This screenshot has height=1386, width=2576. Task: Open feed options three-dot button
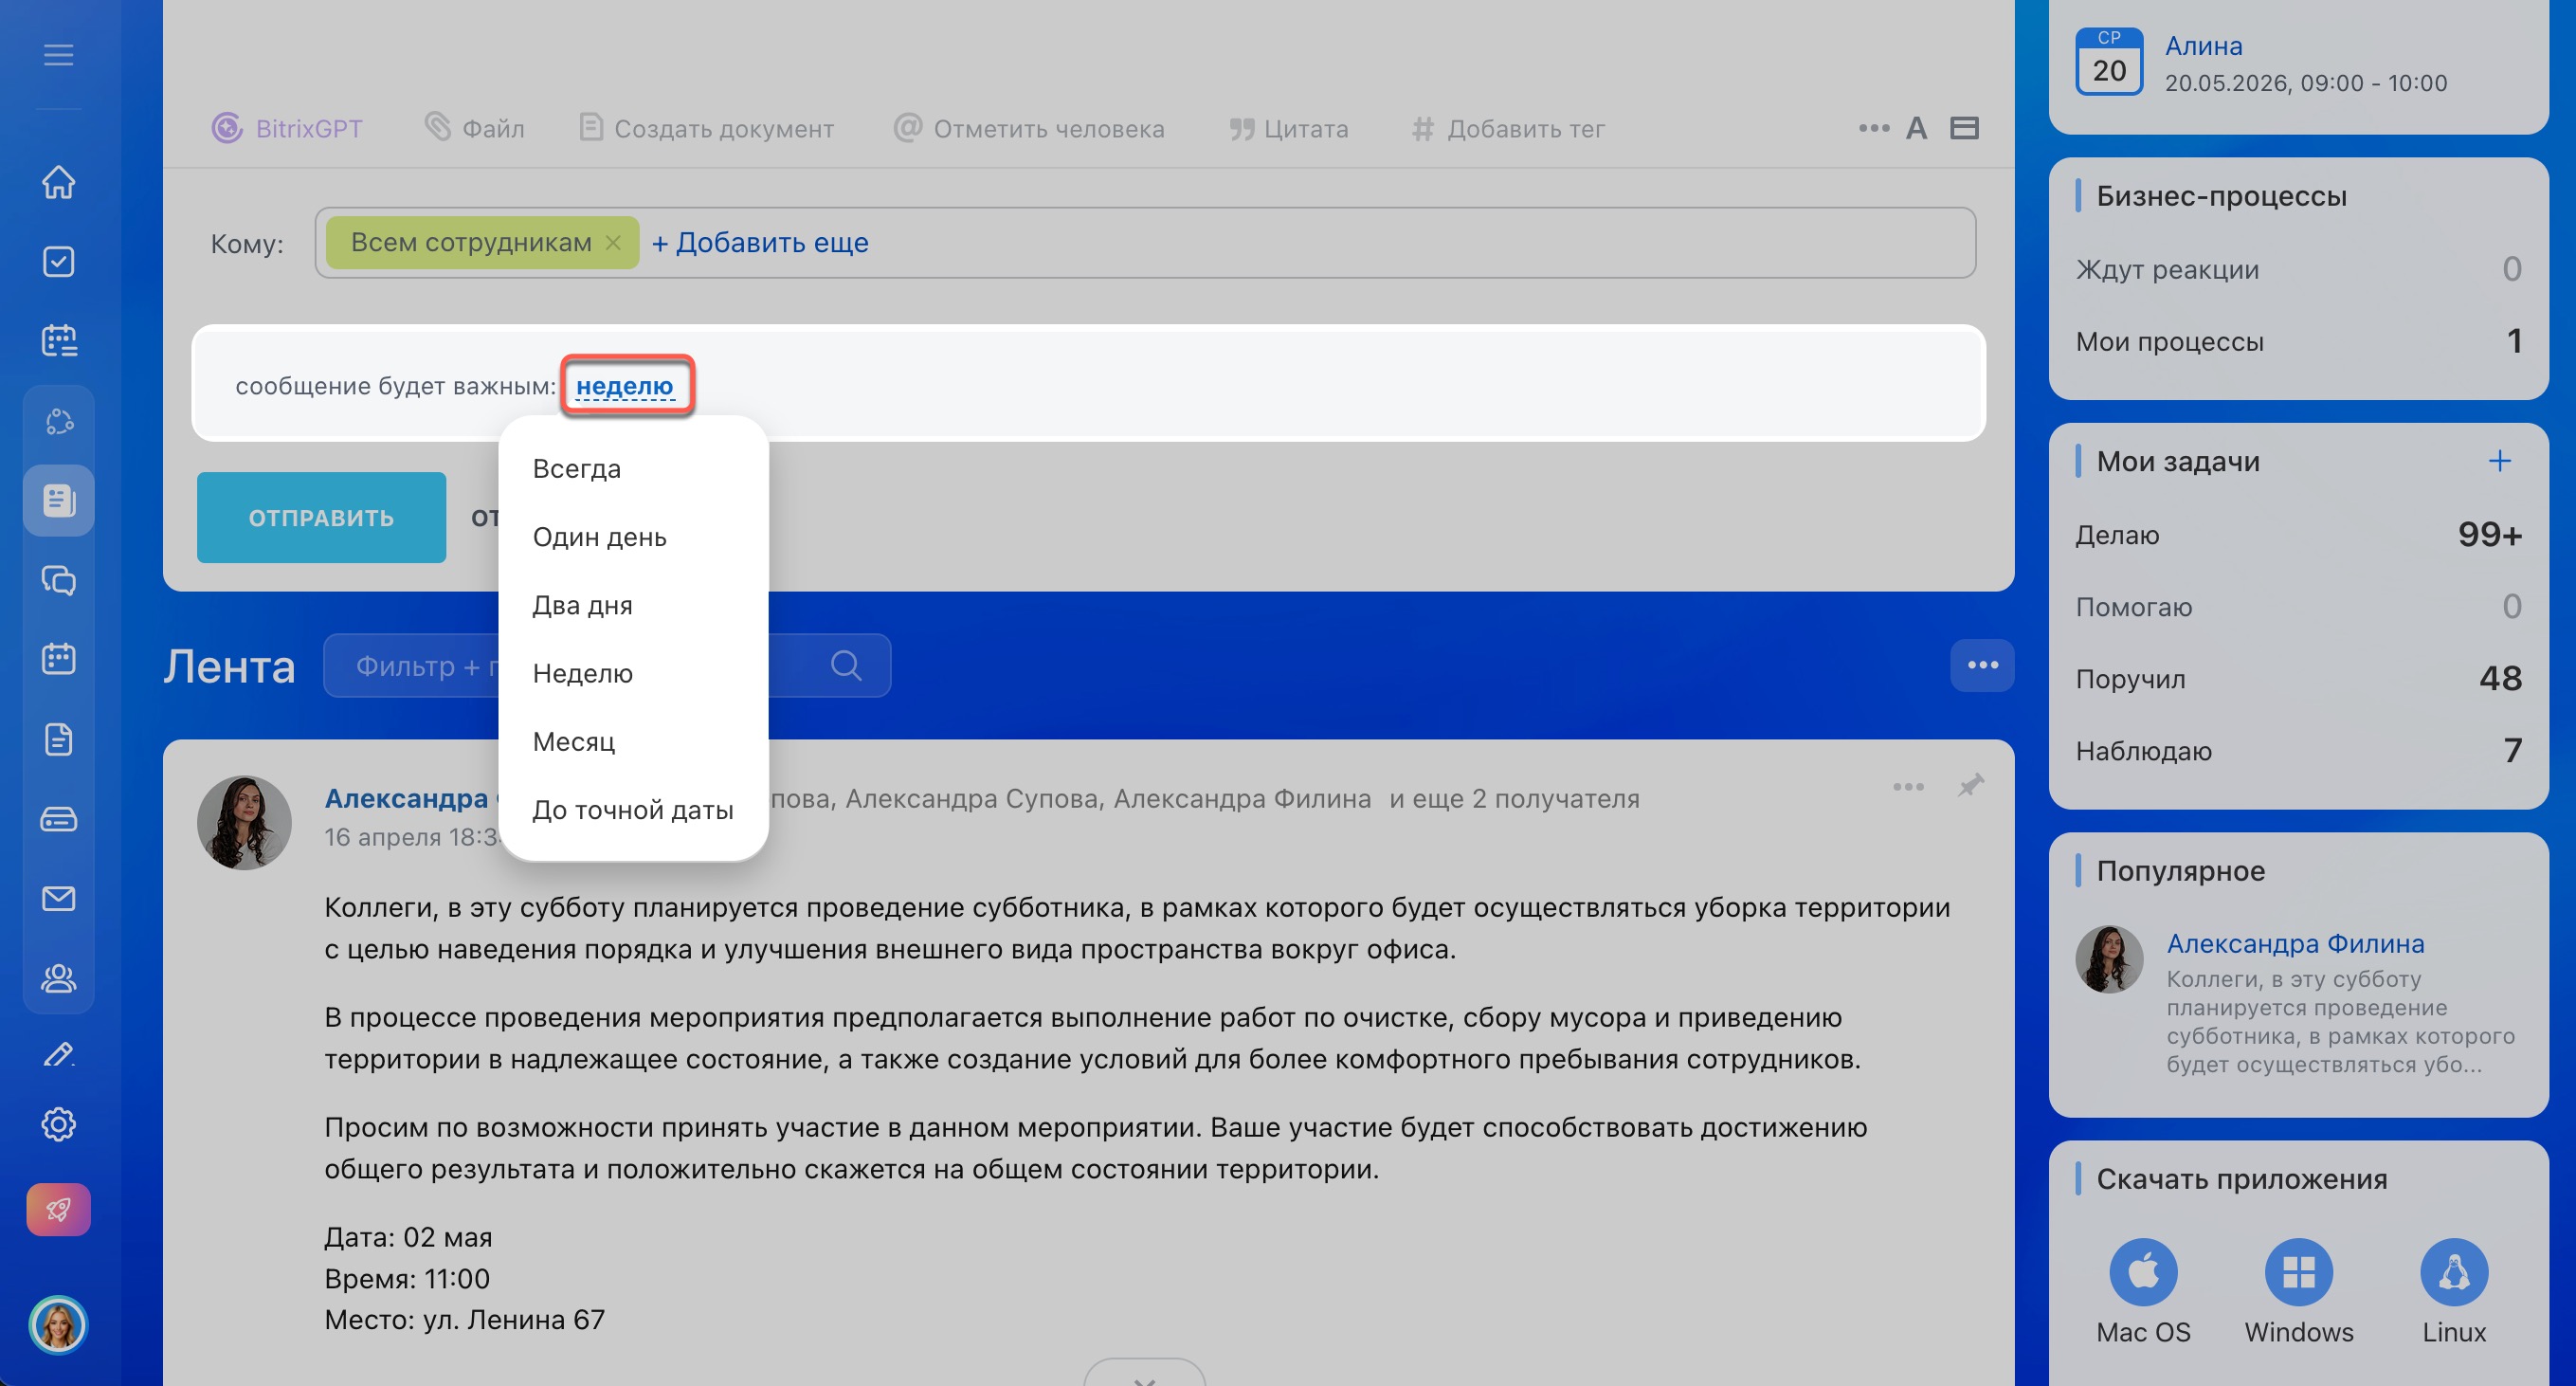[1981, 665]
